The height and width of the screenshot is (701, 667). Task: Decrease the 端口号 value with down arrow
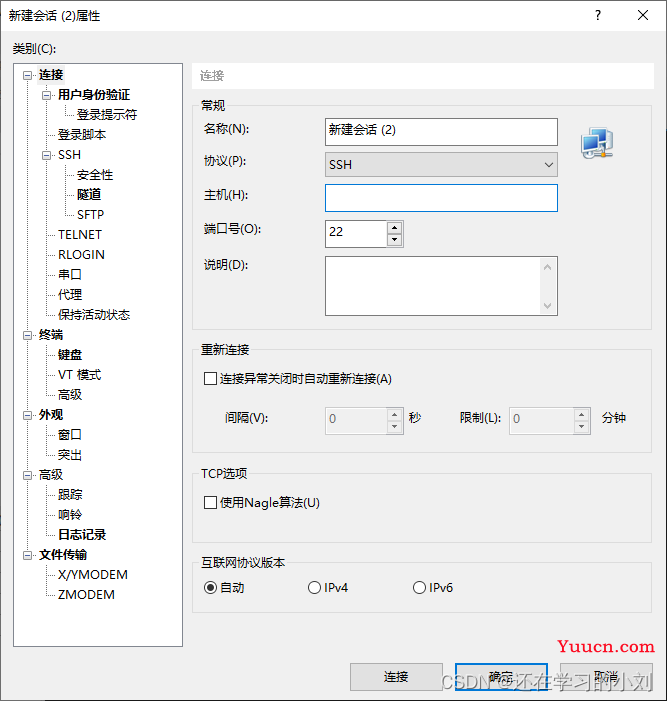[x=394, y=240]
